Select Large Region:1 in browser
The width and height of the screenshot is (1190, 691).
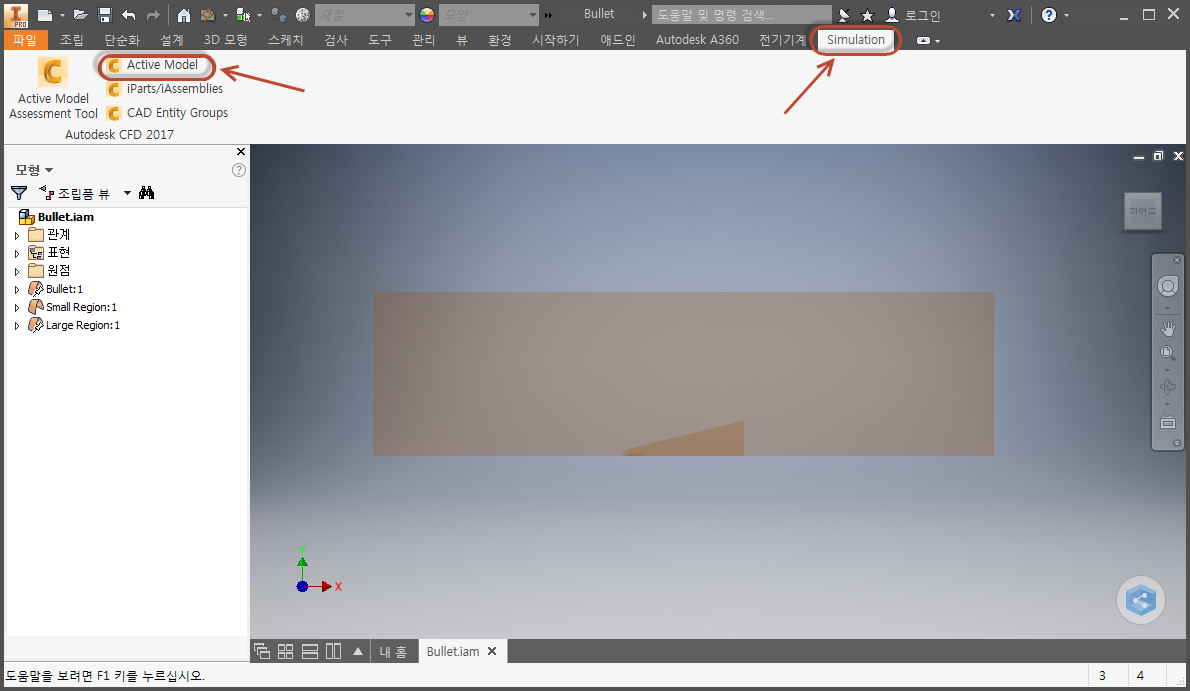coord(74,326)
